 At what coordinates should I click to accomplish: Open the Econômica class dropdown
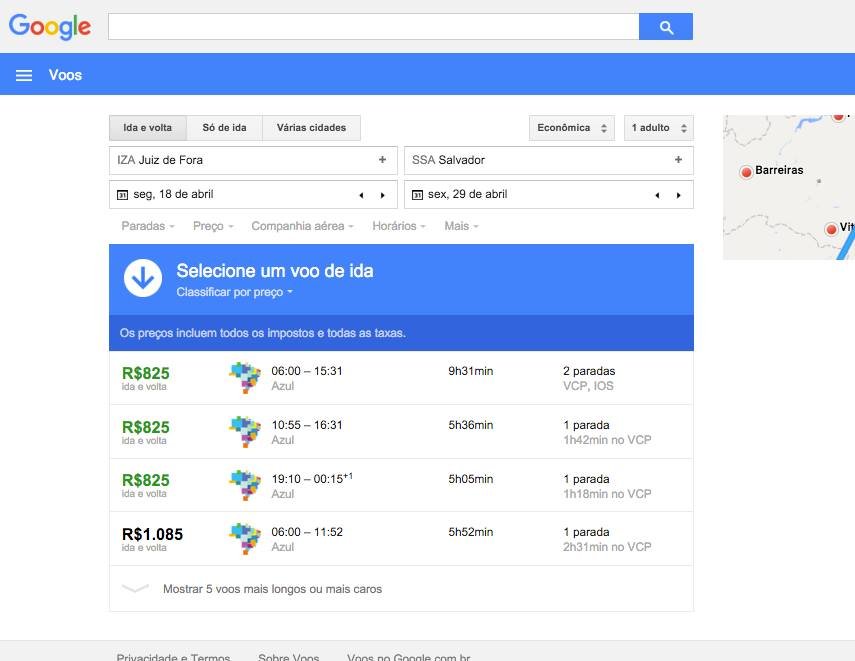[x=573, y=128]
